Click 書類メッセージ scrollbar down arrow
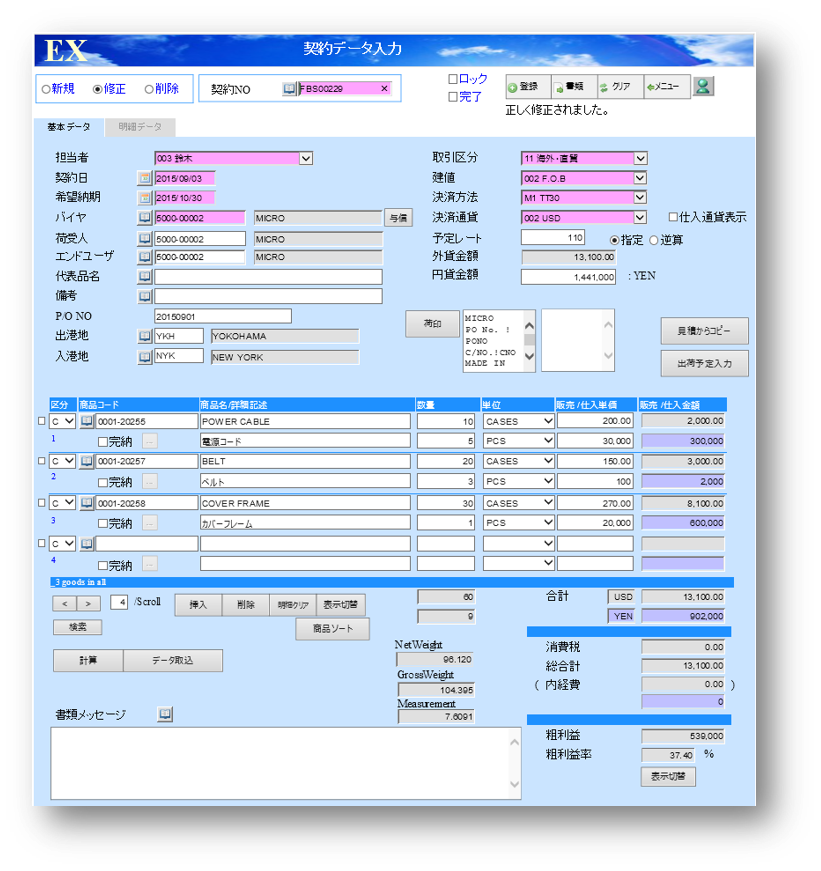Screen dimensions: 821x871 (x=514, y=784)
